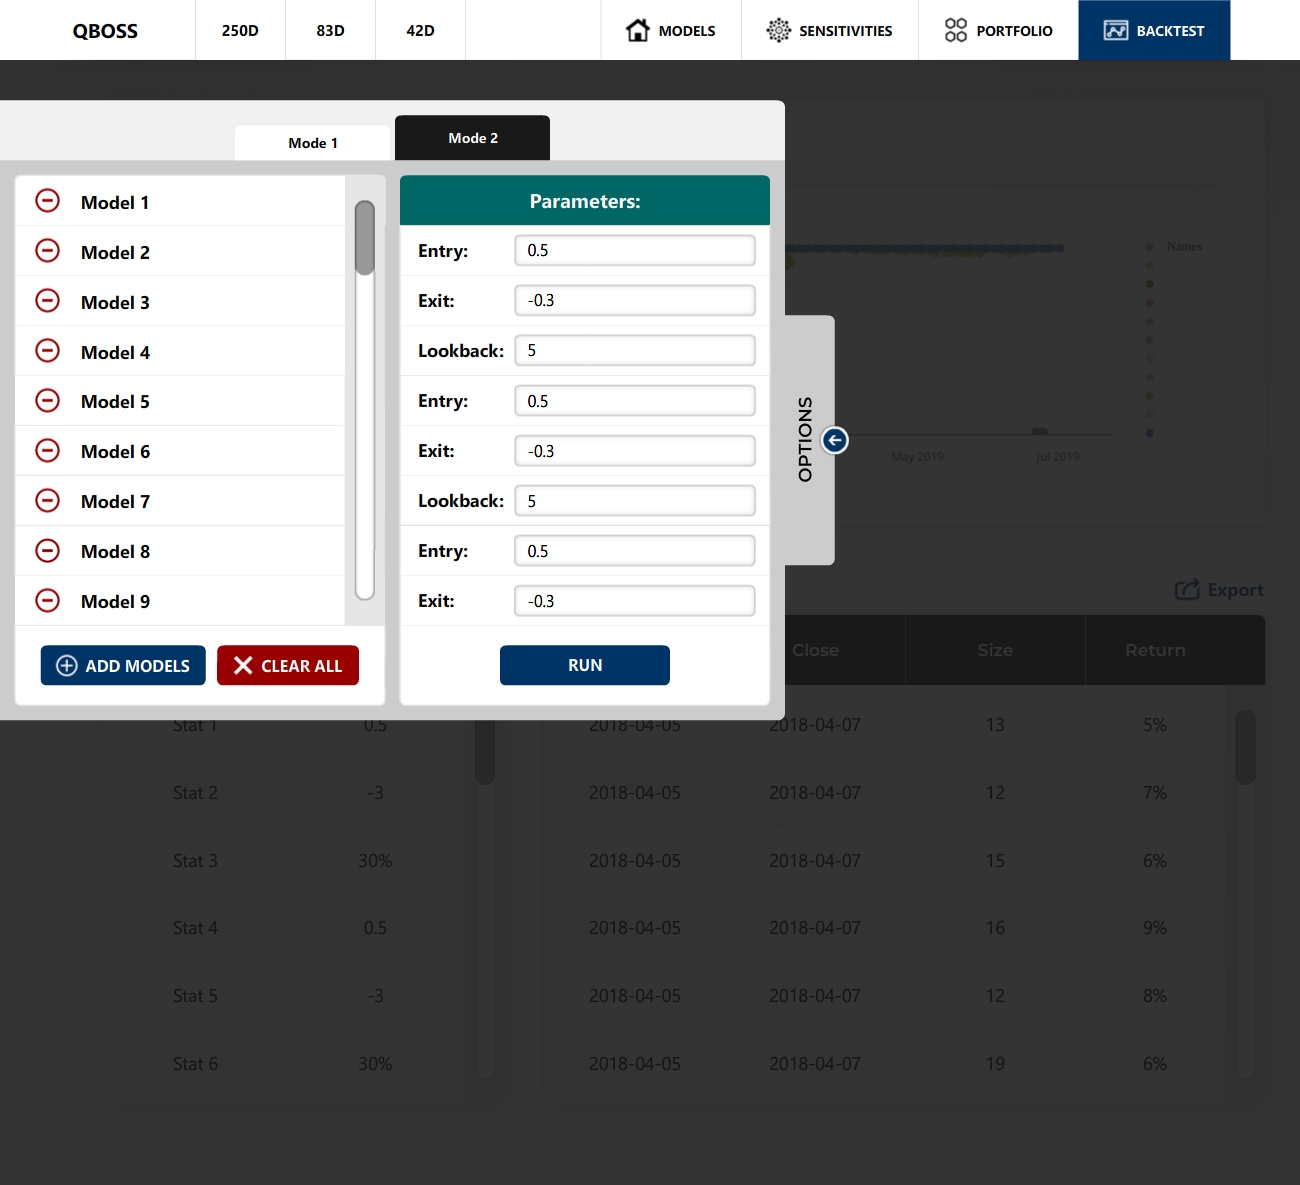This screenshot has width=1300, height=1185.
Task: Click the Stat 3 row label
Action: coord(195,861)
